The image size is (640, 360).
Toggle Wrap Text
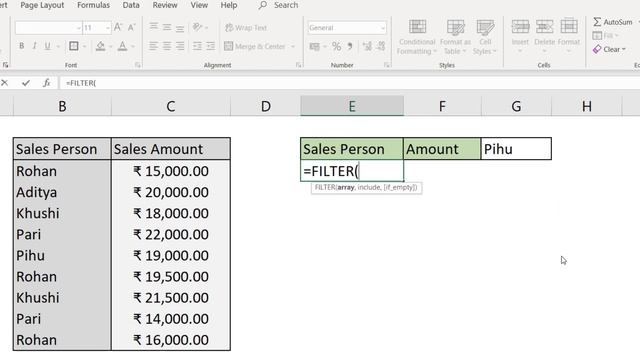[246, 28]
